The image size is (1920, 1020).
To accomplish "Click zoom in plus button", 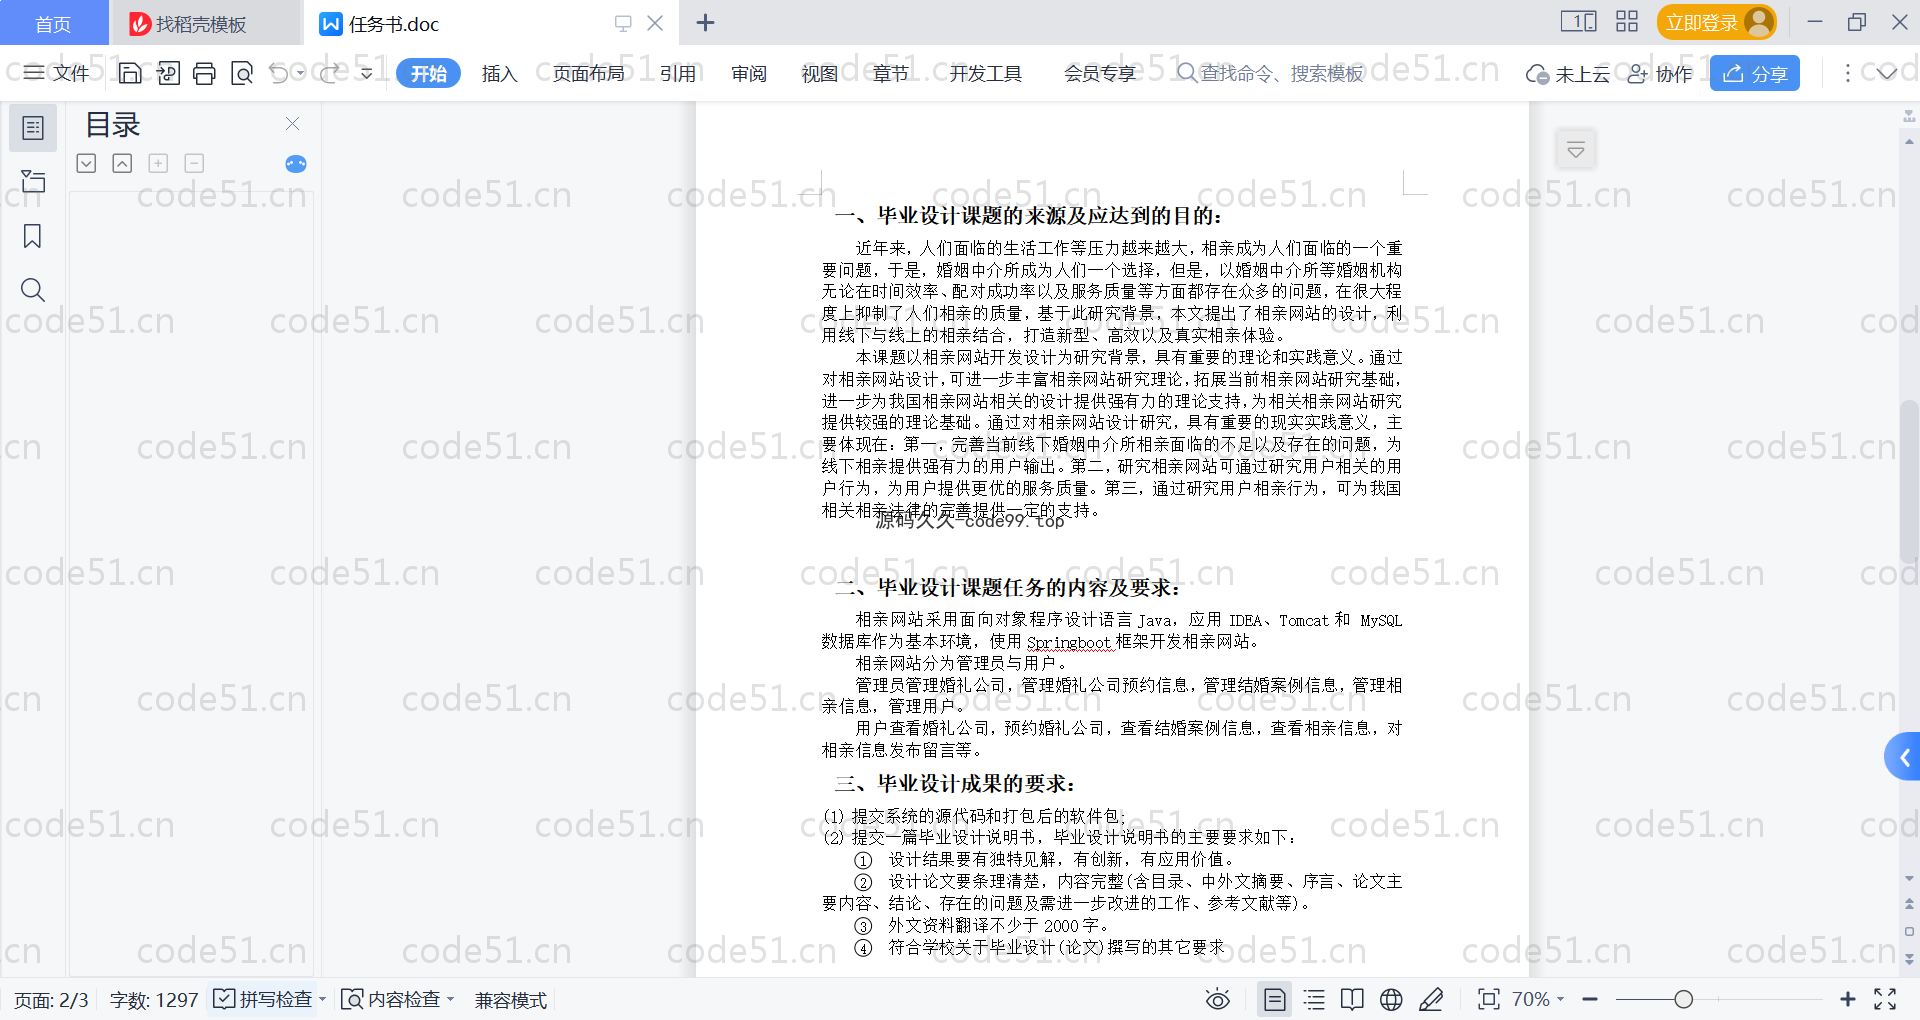I will pos(1848,999).
